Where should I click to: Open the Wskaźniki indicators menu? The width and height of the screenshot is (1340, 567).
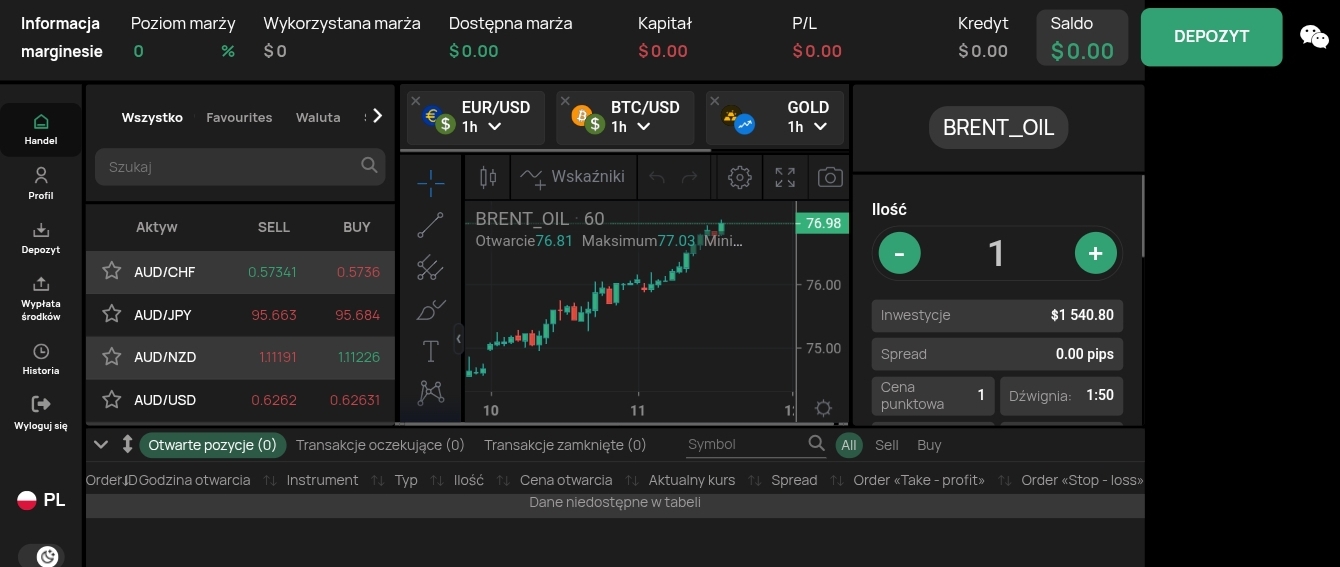(x=575, y=177)
